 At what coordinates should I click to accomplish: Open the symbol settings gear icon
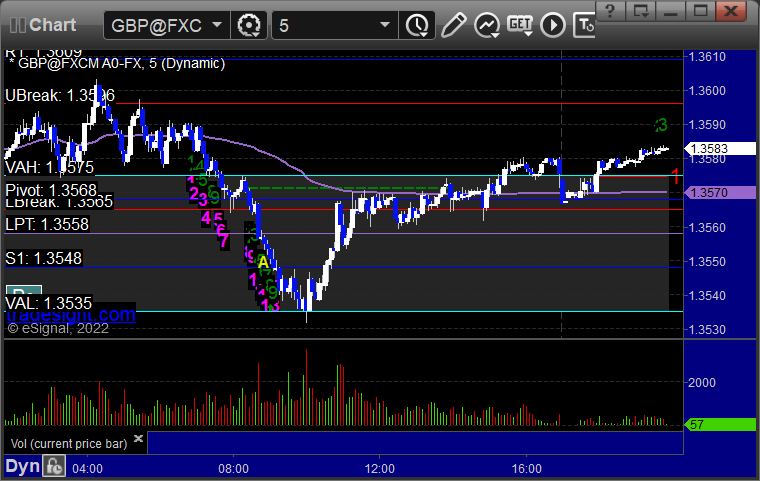coord(249,25)
